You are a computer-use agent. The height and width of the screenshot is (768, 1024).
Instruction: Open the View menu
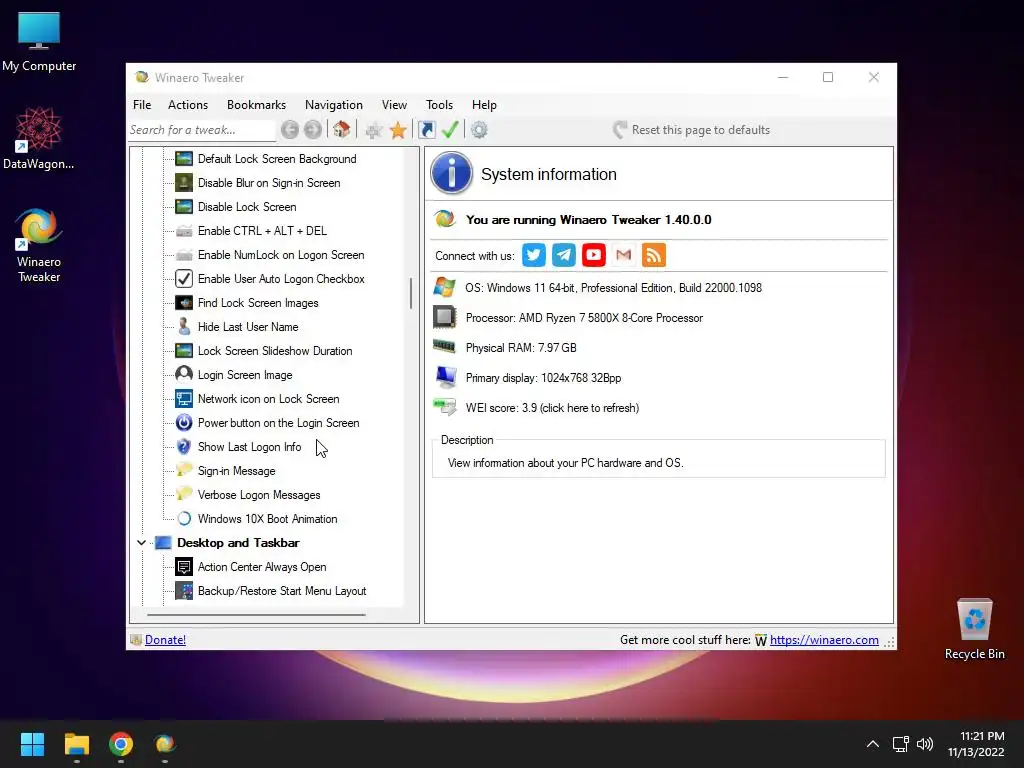coord(394,104)
